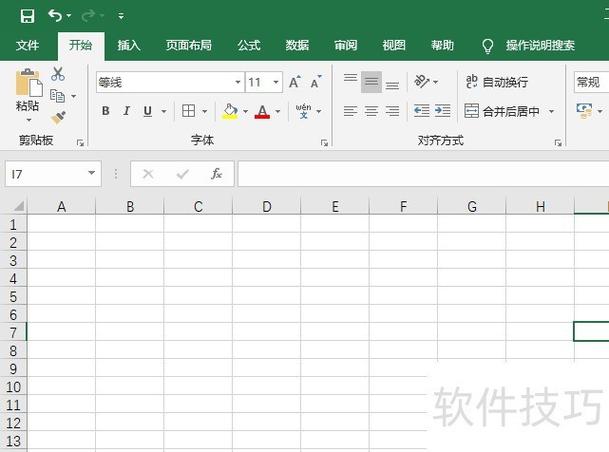Open the 剪贴板 dialog launcher
The image size is (609, 452).
click(x=80, y=143)
